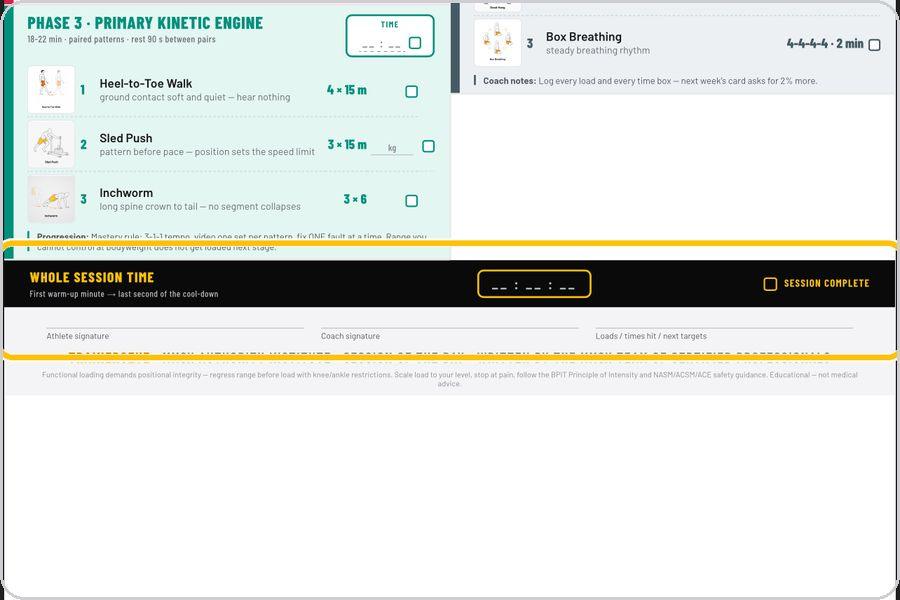900x600 pixels.
Task: Click the Phase 3 time entry blanks
Action: pyautogui.click(x=381, y=45)
